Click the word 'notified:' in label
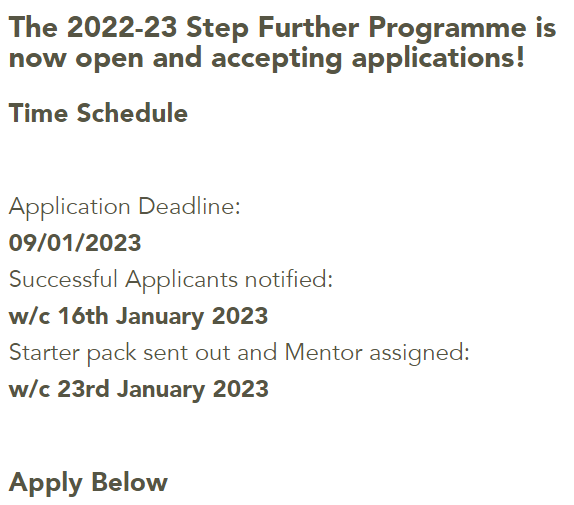 pos(288,280)
